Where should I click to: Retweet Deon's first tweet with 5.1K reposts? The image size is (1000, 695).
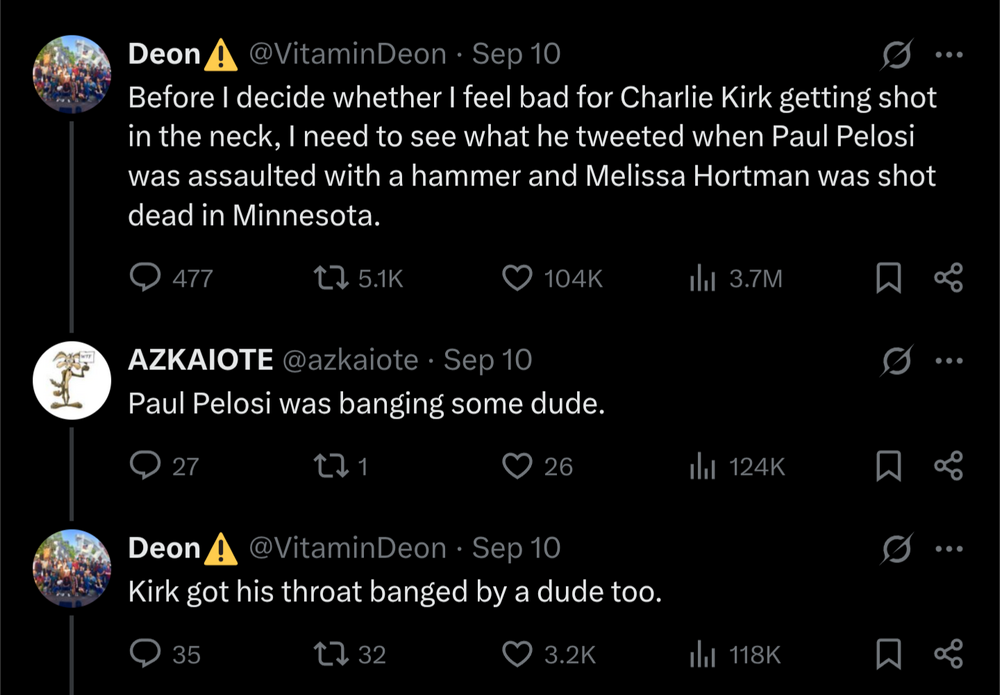[331, 277]
